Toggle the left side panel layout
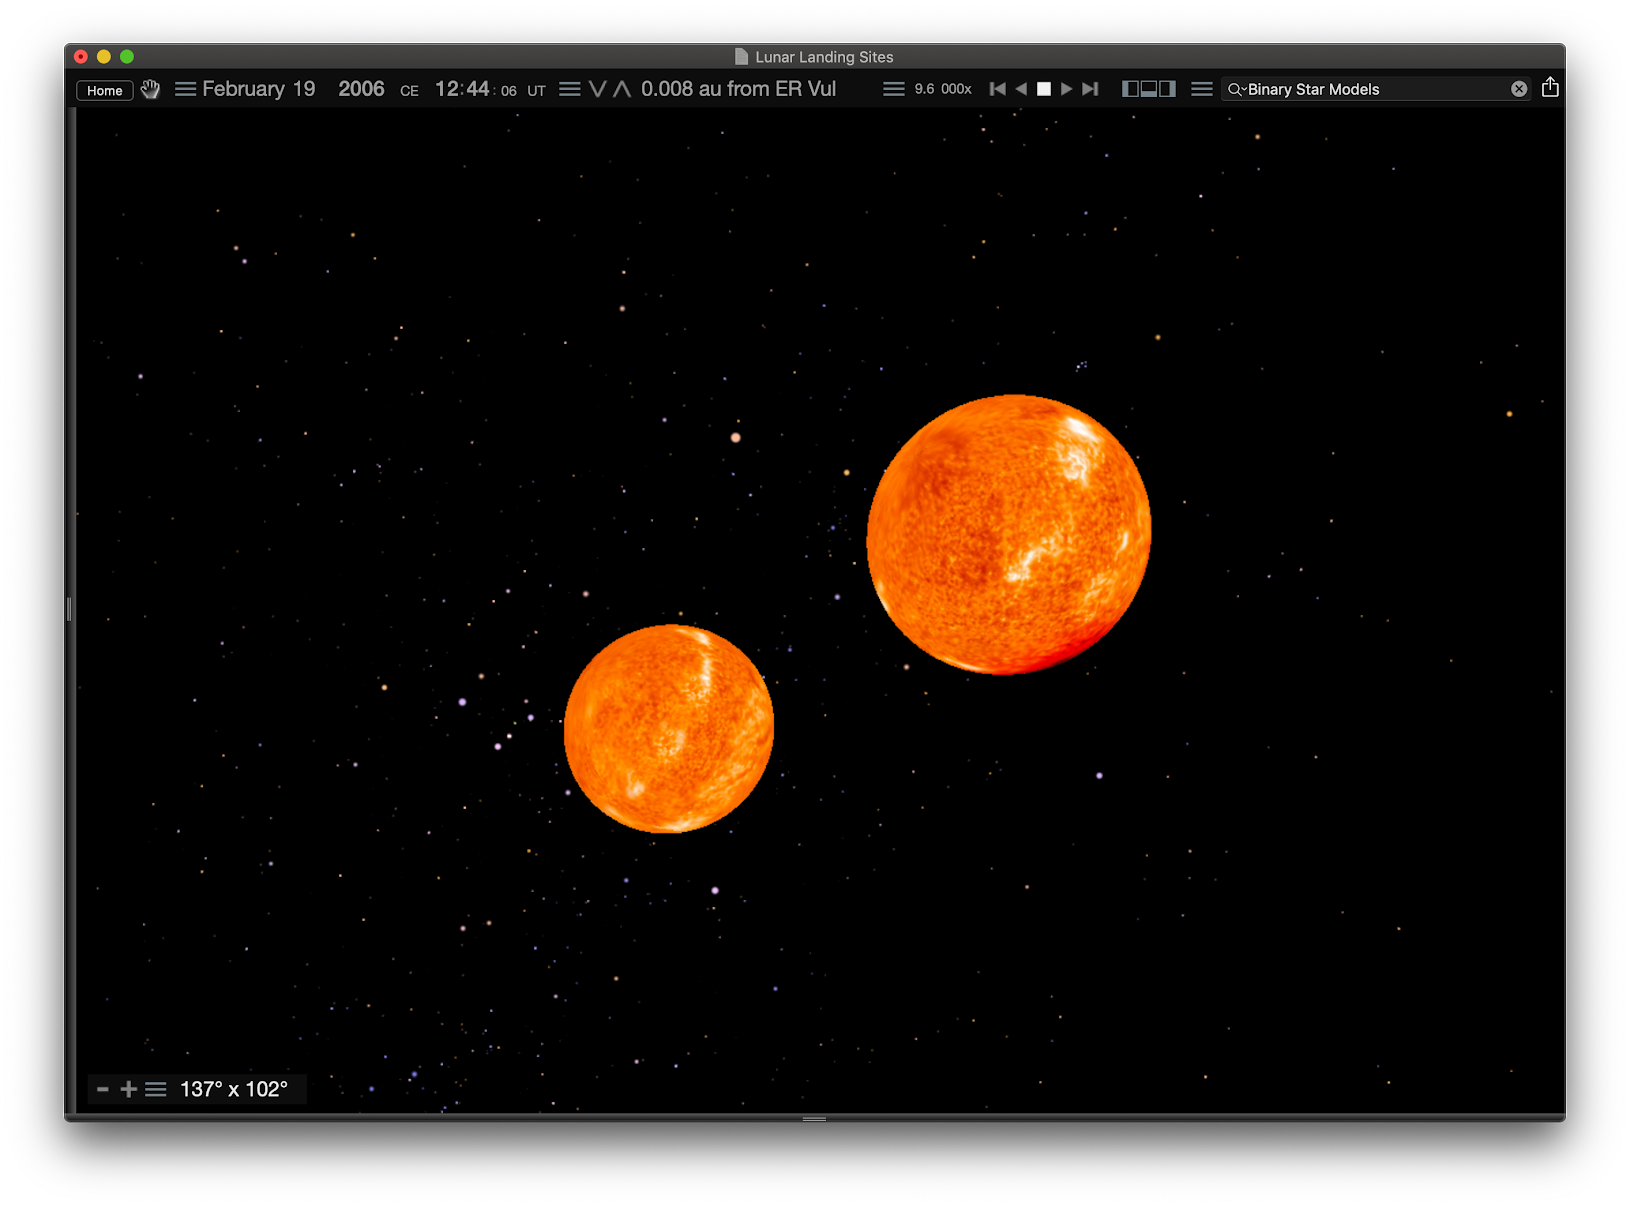Image resolution: width=1630 pixels, height=1207 pixels. [1129, 88]
